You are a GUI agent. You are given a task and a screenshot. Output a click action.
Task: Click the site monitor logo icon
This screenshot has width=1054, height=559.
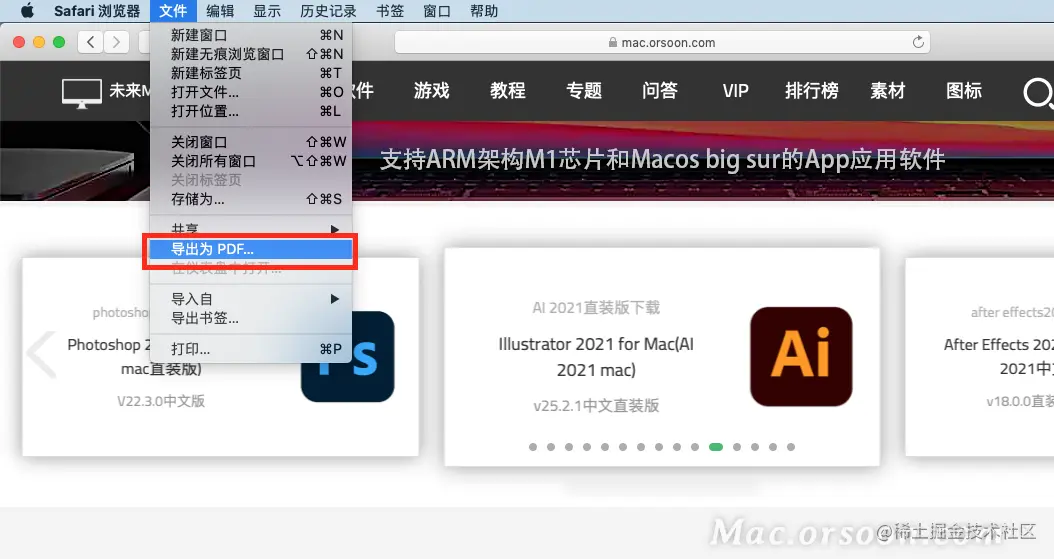click(x=81, y=93)
